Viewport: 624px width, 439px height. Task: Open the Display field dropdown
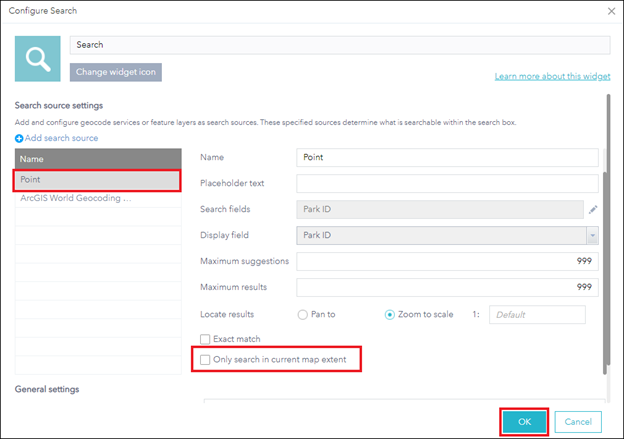point(591,235)
